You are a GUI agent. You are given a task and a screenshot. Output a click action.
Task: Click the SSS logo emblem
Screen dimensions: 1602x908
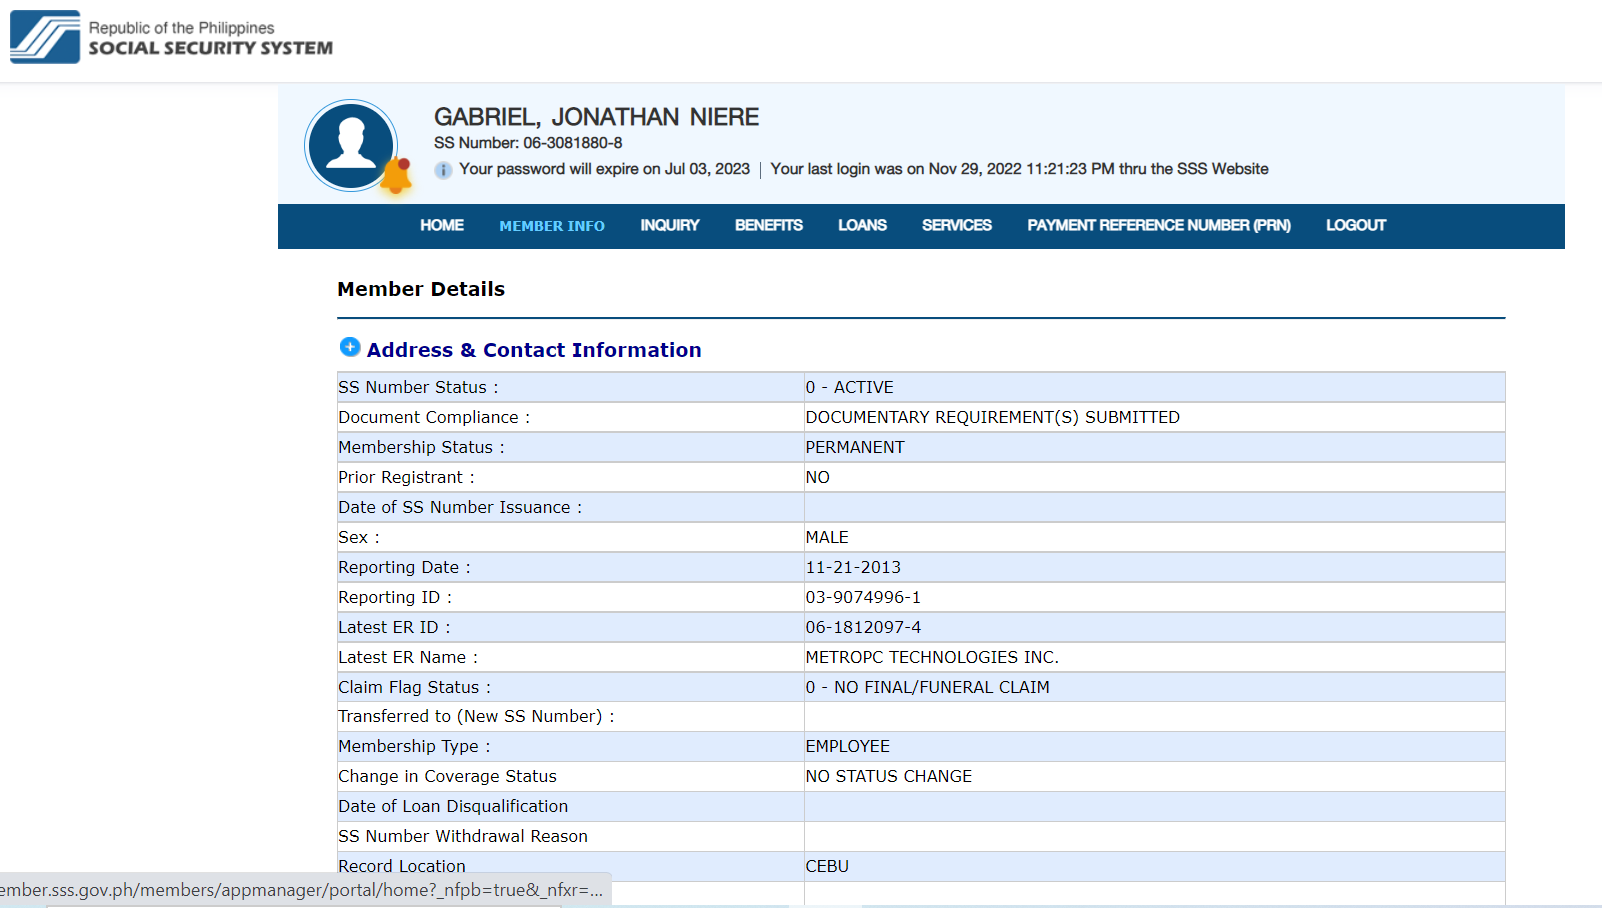pos(45,37)
